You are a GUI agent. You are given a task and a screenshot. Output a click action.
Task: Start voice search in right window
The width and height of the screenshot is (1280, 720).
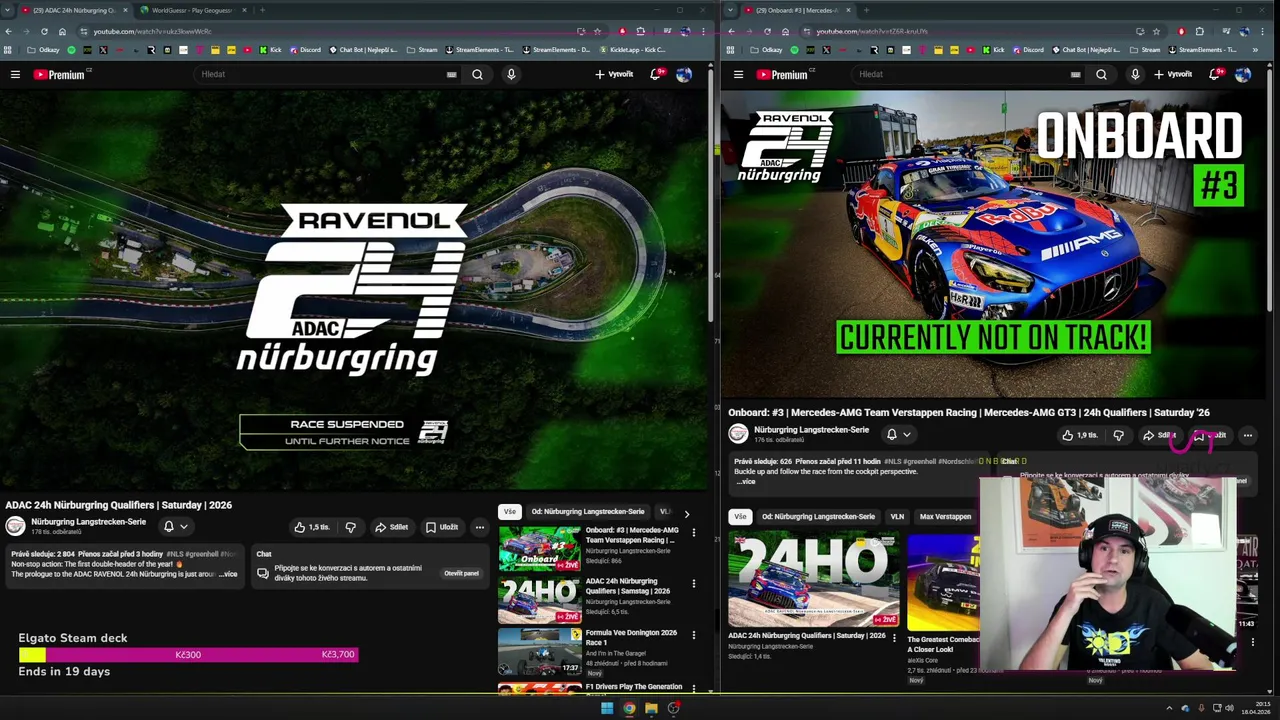point(1135,74)
